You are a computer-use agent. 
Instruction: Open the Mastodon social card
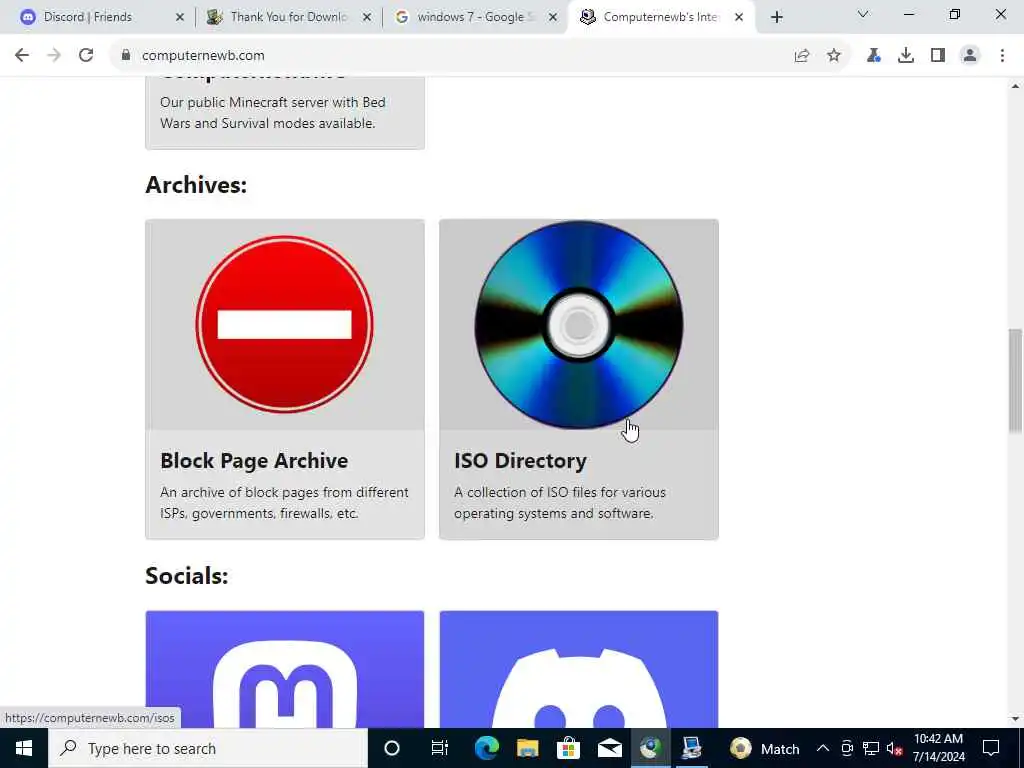pyautogui.click(x=285, y=669)
